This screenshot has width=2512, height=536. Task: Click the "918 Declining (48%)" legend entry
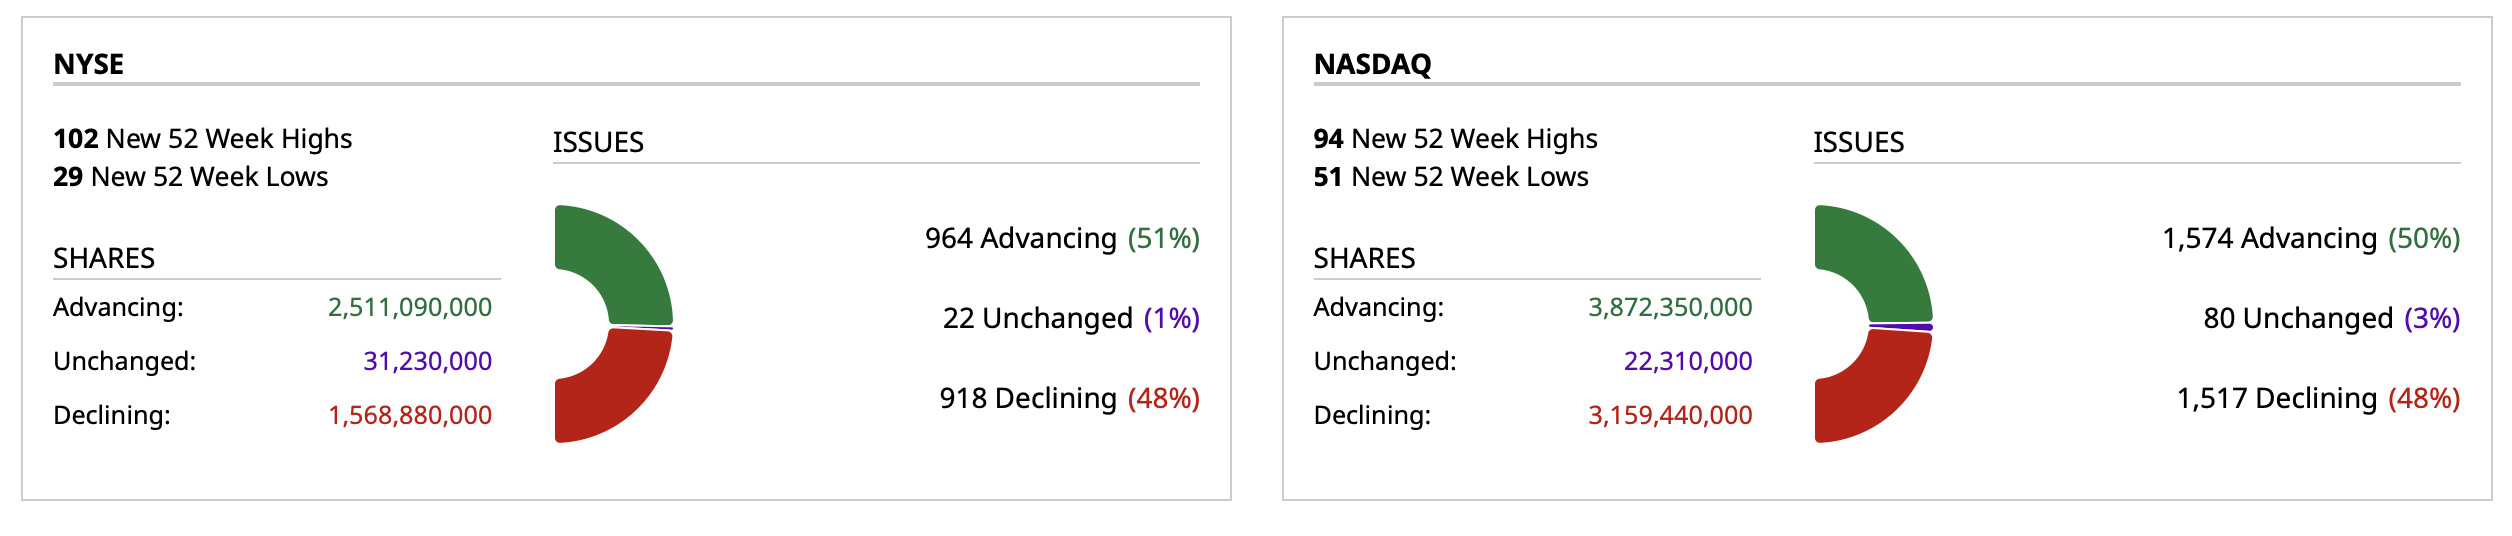pyautogui.click(x=1069, y=398)
